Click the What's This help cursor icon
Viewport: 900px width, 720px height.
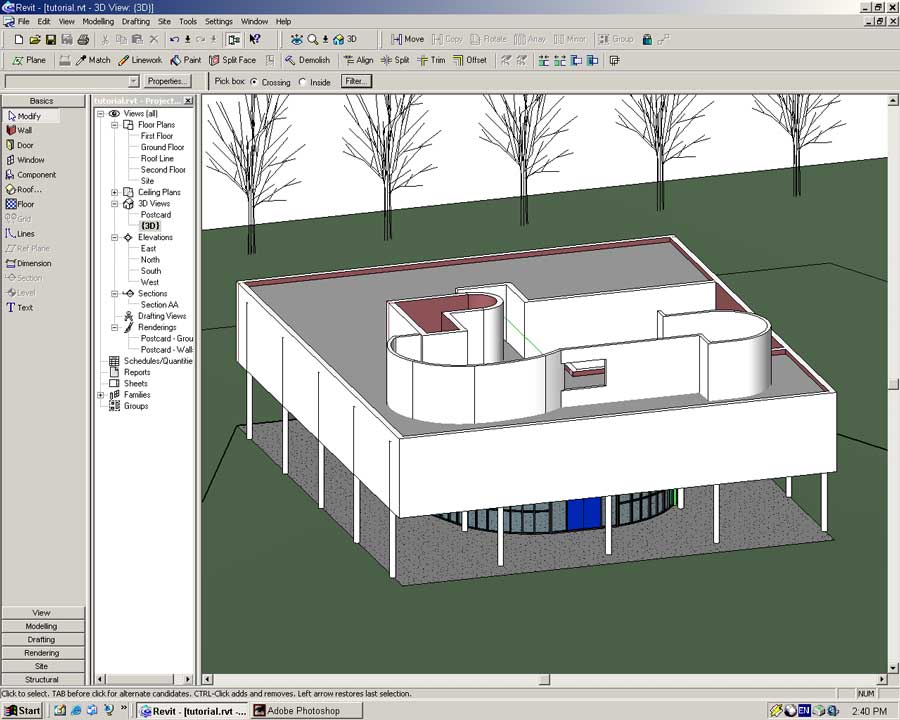[255, 39]
